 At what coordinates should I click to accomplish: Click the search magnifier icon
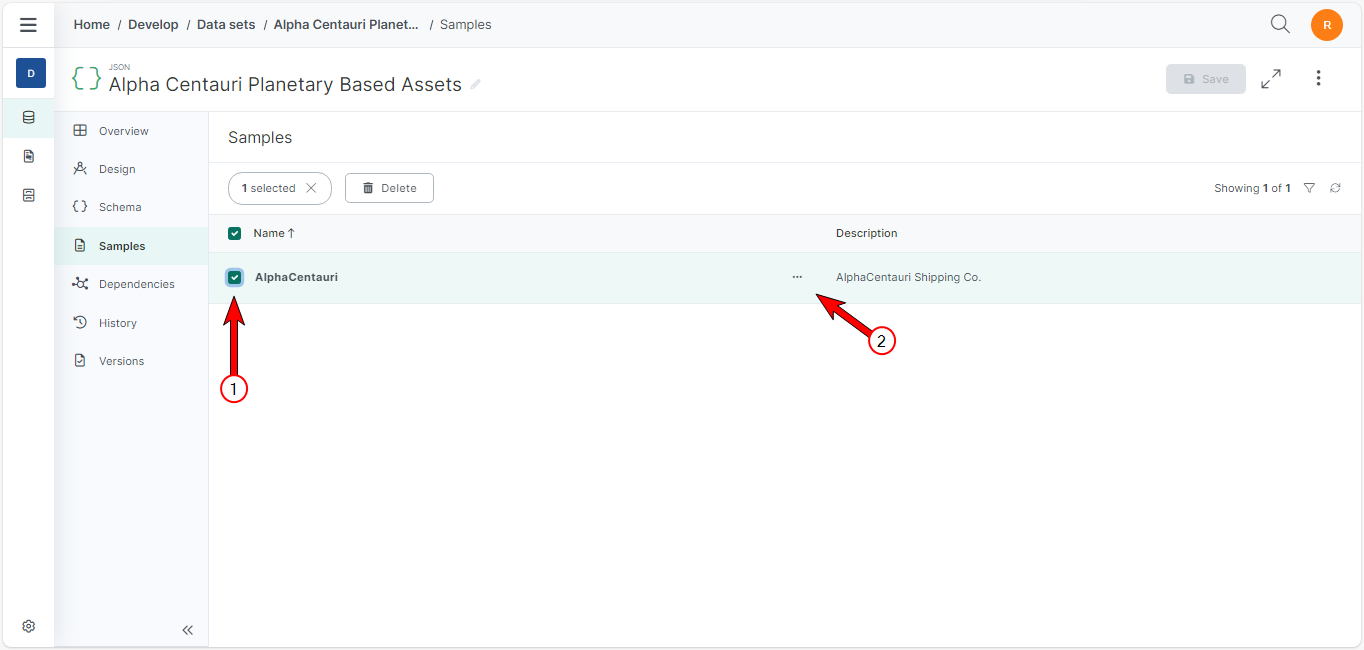coord(1280,24)
